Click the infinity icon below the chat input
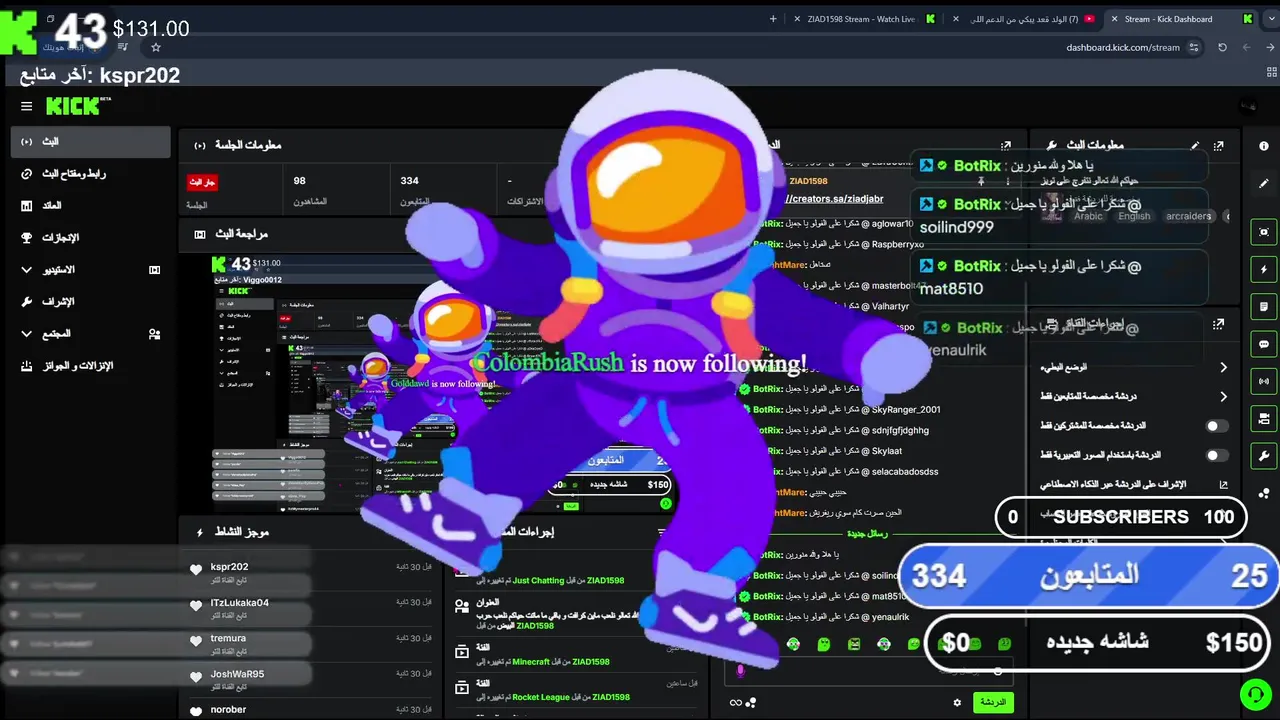This screenshot has height=720, width=1280. pos(736,703)
